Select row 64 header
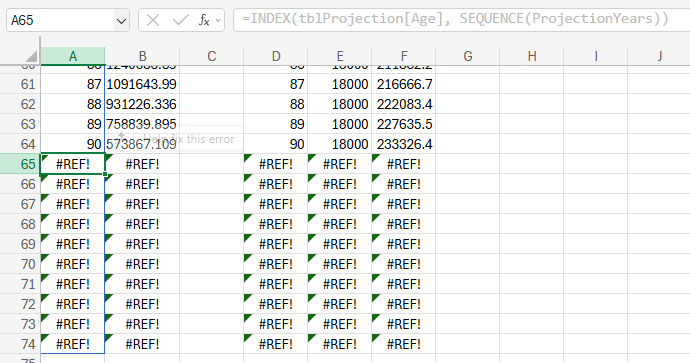 tap(20, 144)
